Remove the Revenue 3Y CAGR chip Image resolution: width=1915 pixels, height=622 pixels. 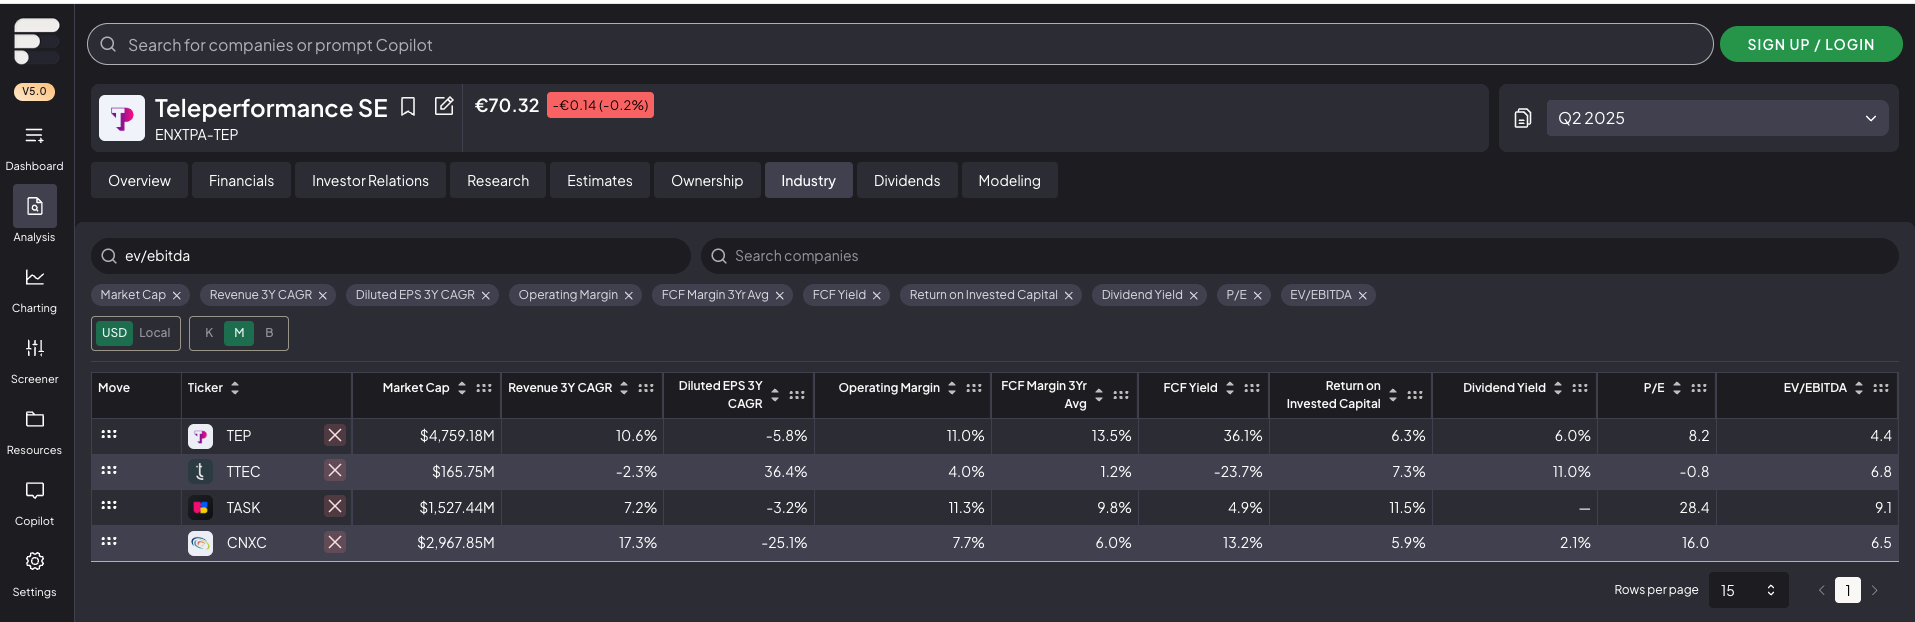(x=323, y=296)
